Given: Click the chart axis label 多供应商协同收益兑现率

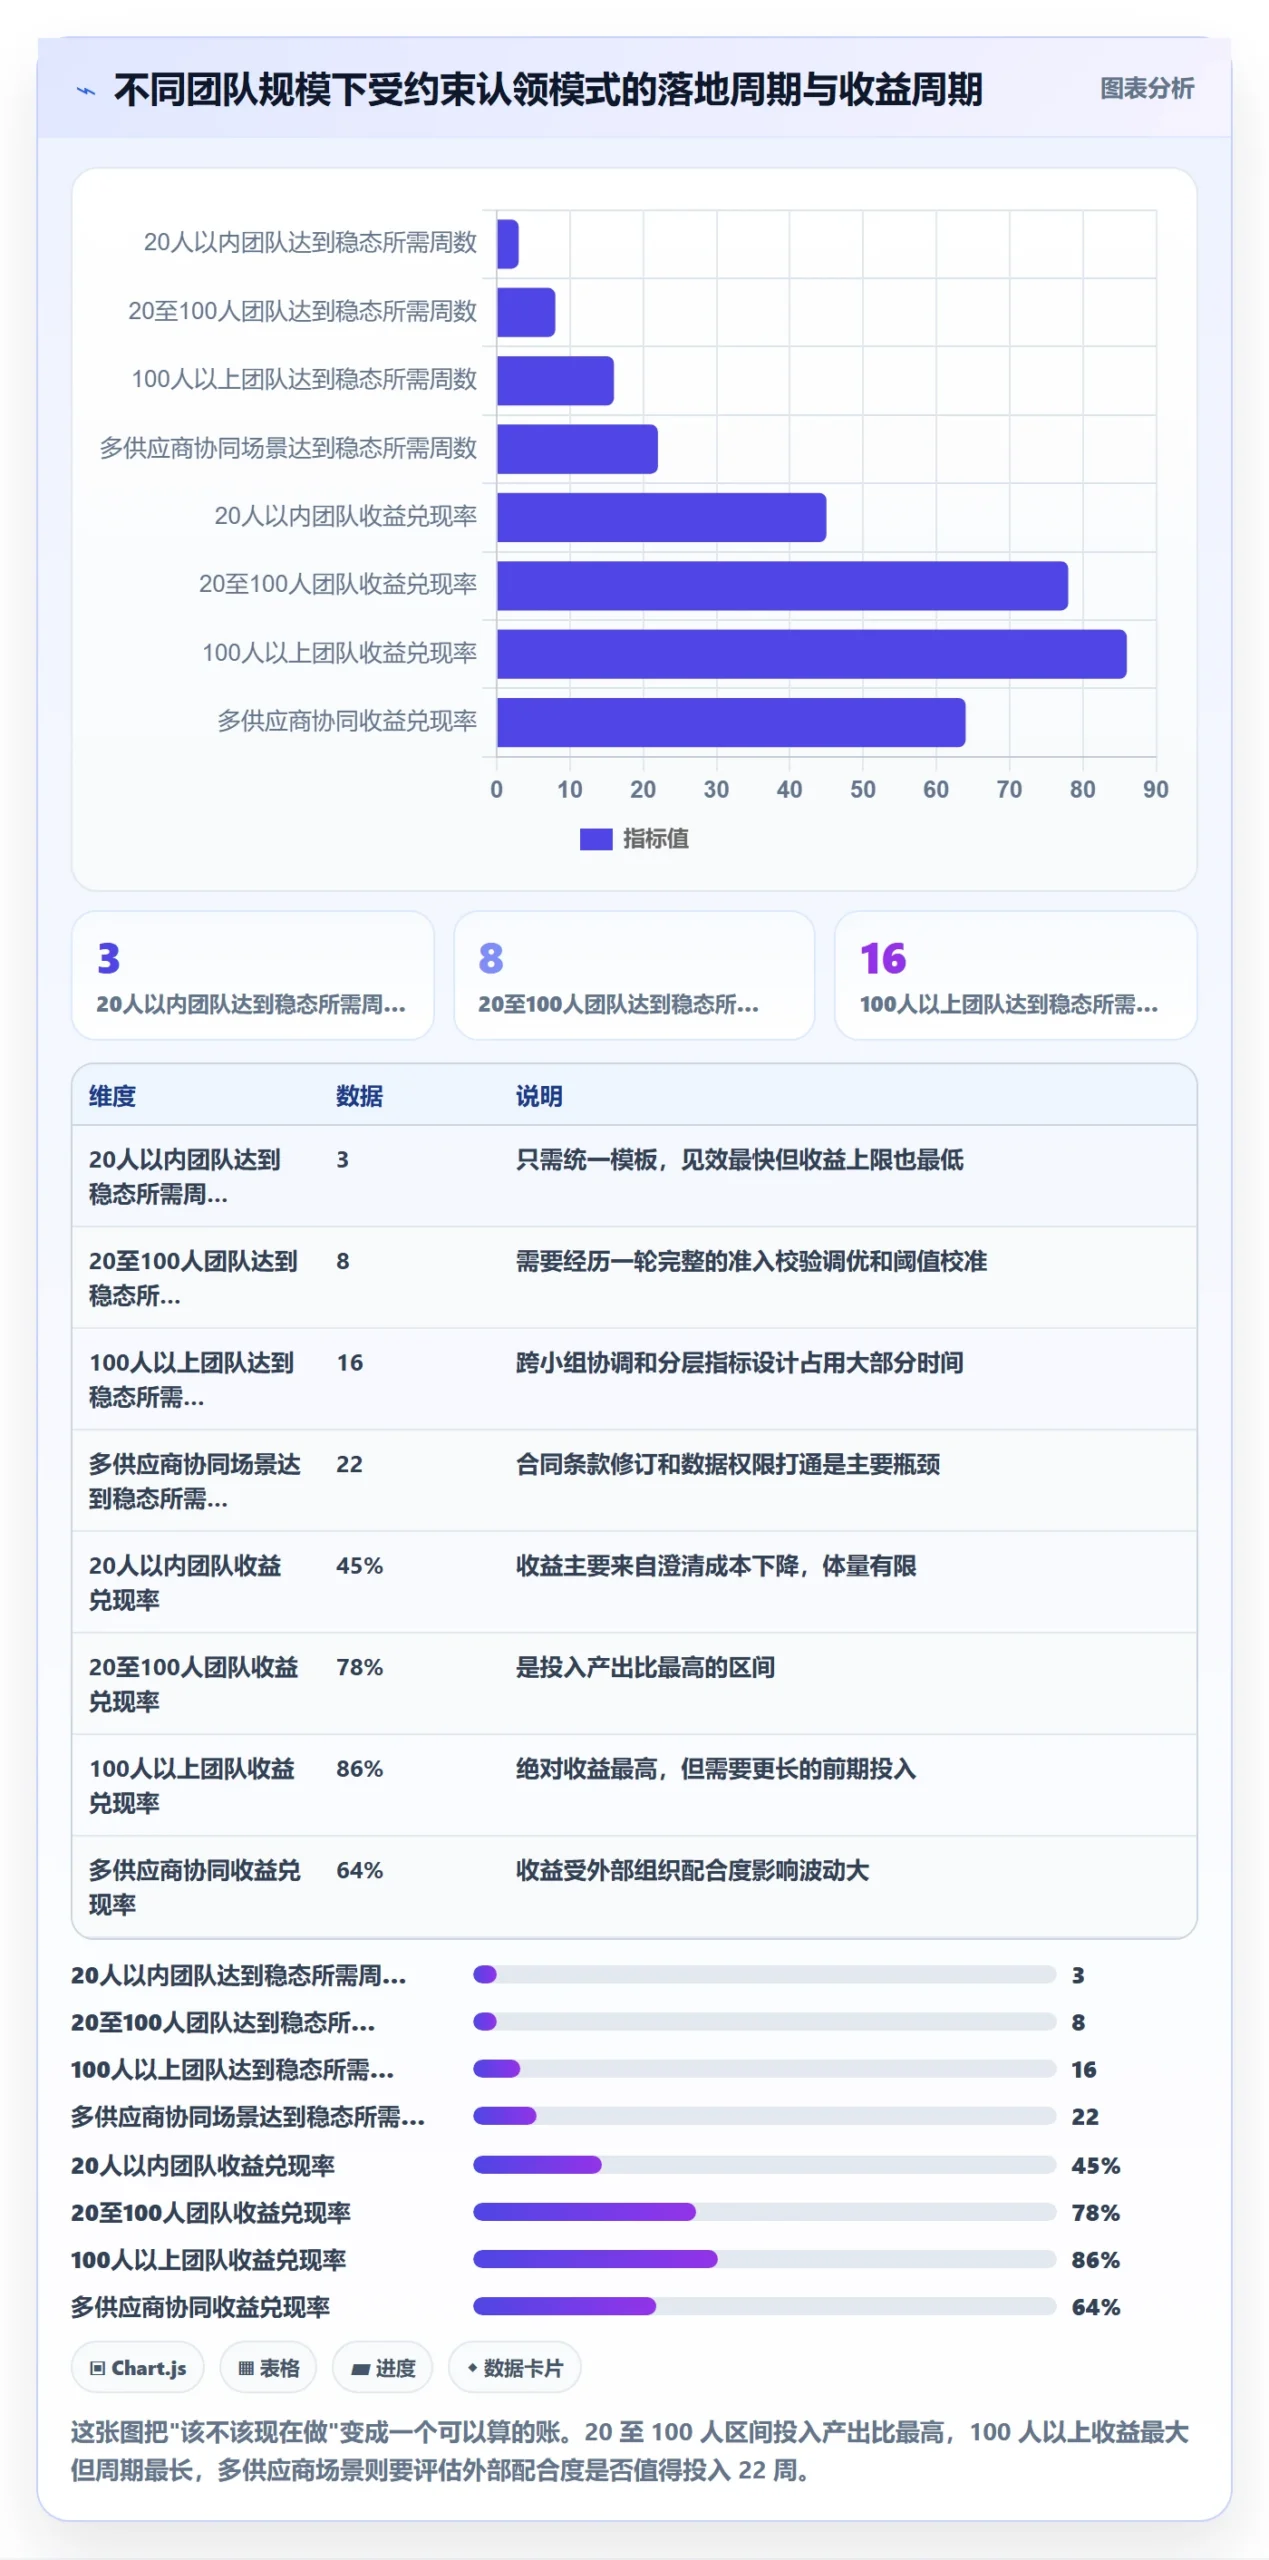Looking at the screenshot, I should click(347, 721).
